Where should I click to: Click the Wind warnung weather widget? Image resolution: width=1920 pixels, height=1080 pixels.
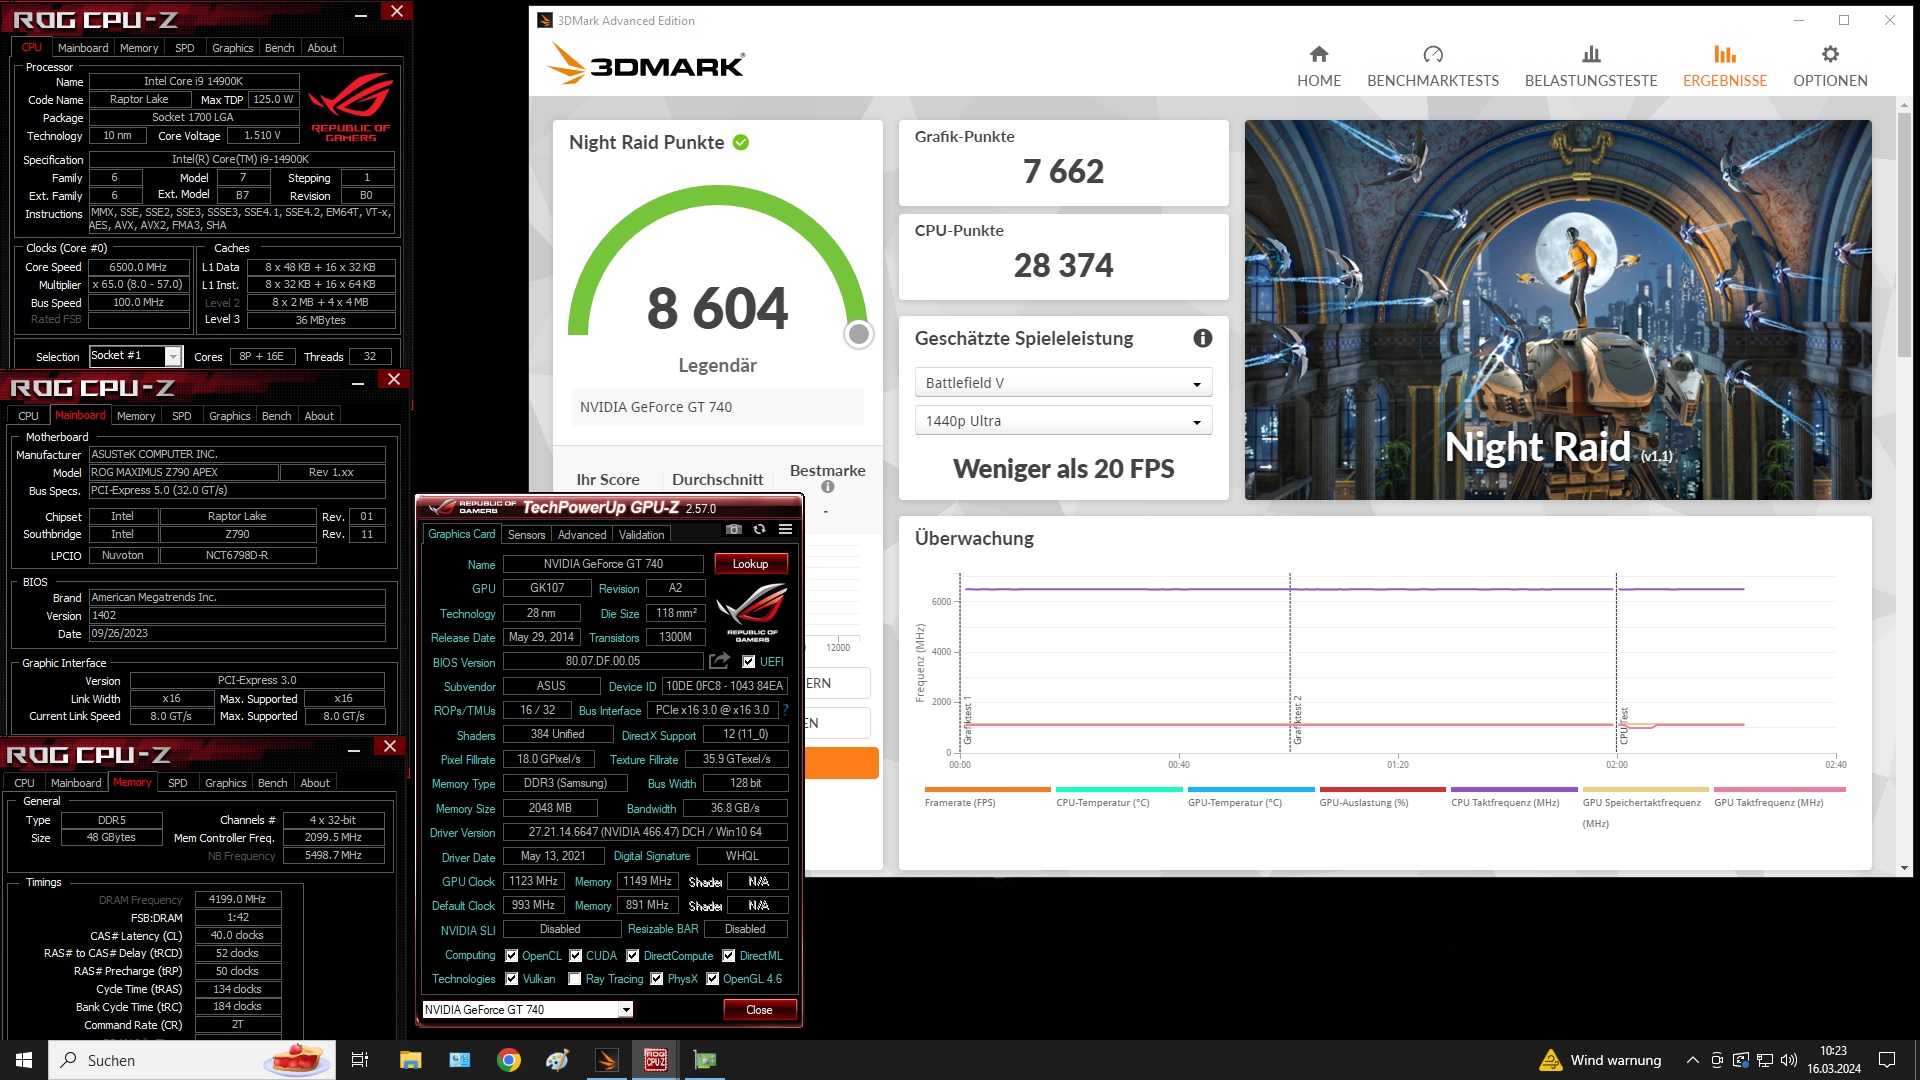pyautogui.click(x=1601, y=1060)
